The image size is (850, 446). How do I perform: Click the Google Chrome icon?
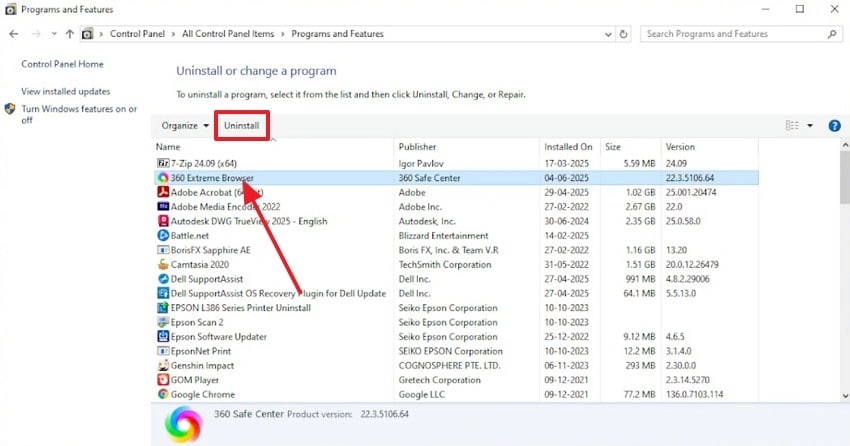point(163,395)
